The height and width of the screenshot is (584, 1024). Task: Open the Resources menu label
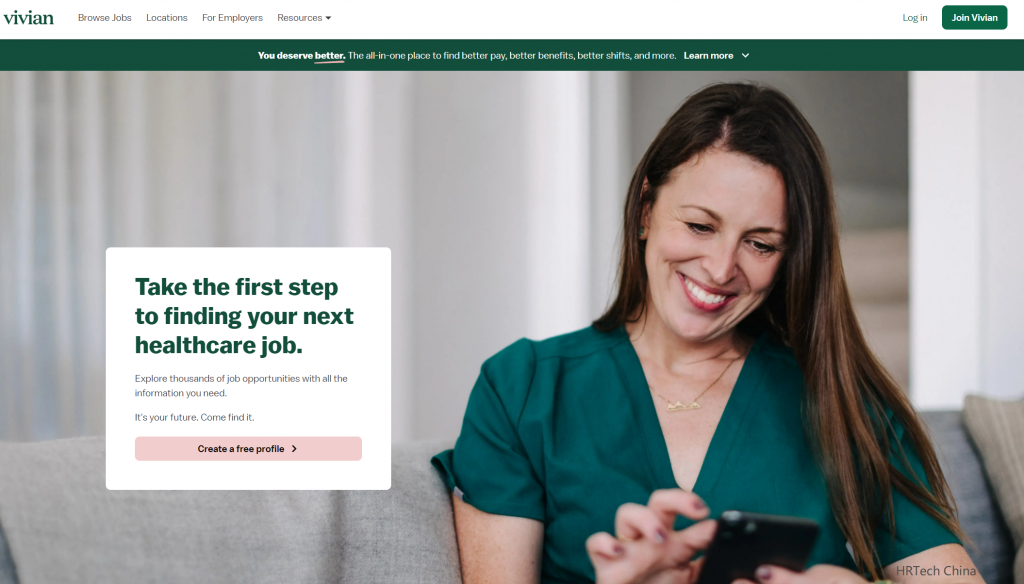[299, 18]
